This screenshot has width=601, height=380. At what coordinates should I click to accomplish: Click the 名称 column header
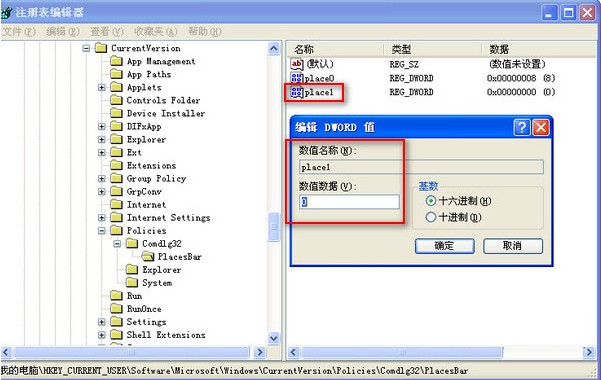(x=335, y=49)
